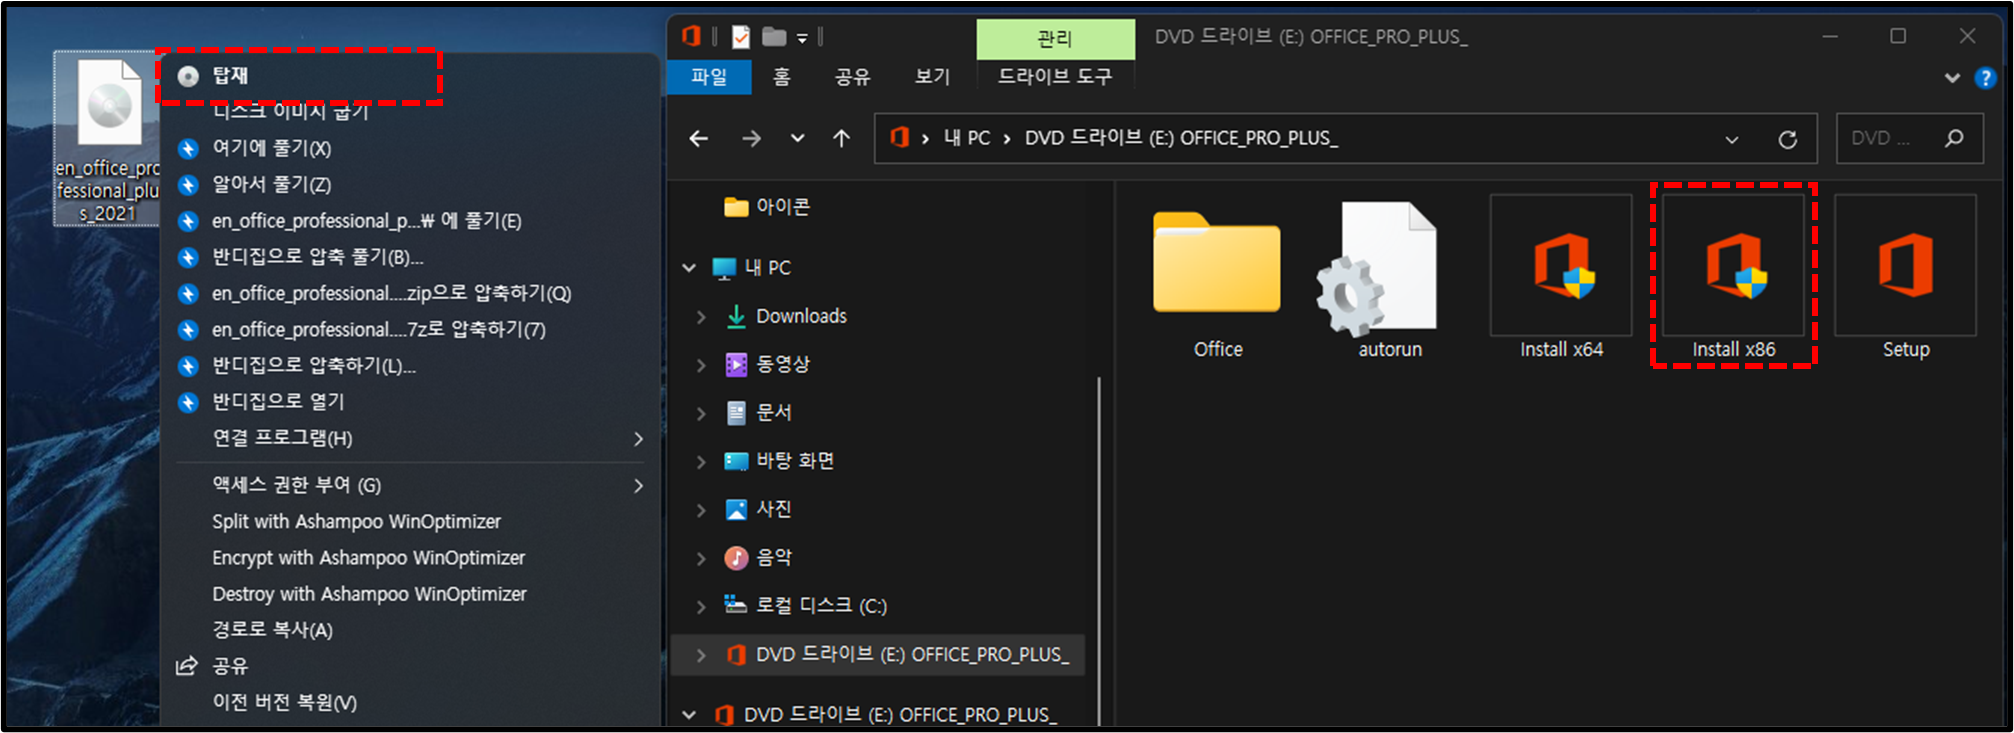The width and height of the screenshot is (2014, 733).
Task: Choose 경로로 복사(A) menu entry
Action: pos(272,629)
